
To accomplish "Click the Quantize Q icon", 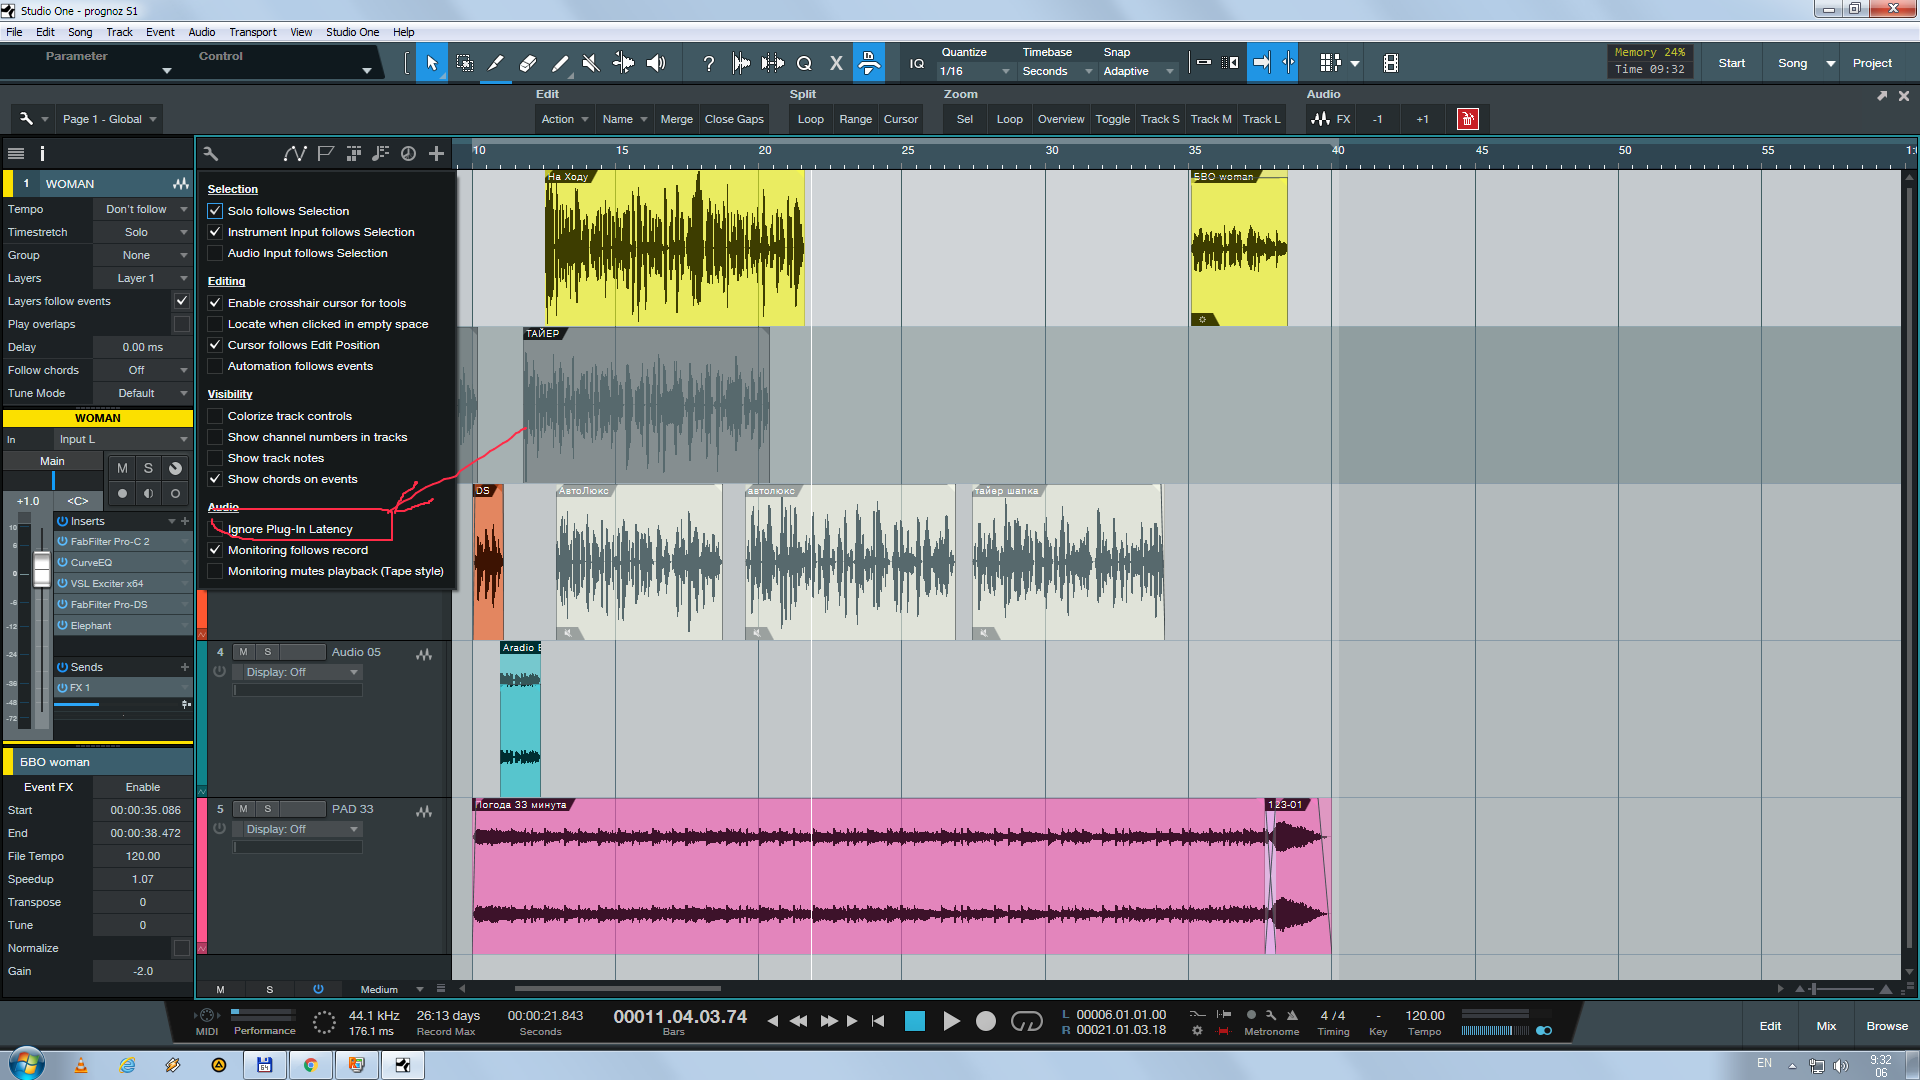I will [804, 63].
